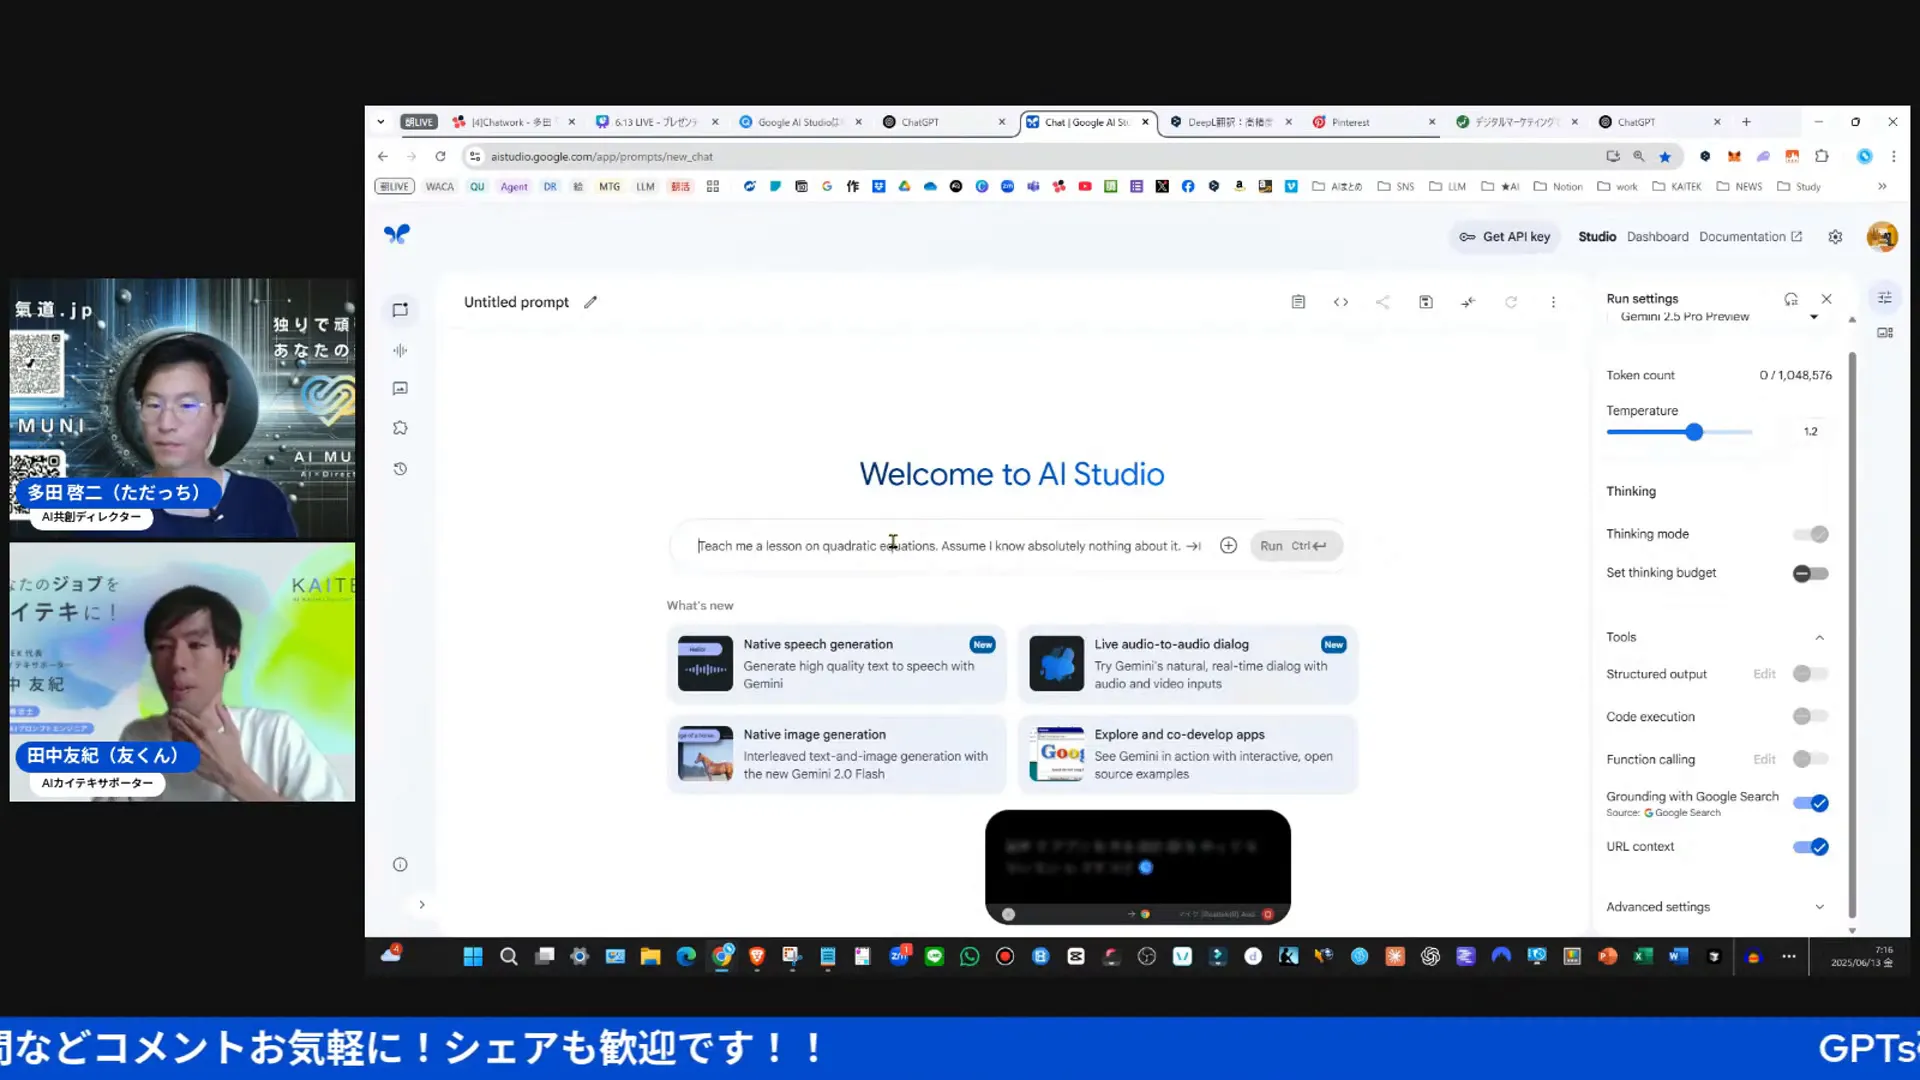1920x1080 pixels.
Task: Enable Structured output toggle
Action: 1811,674
